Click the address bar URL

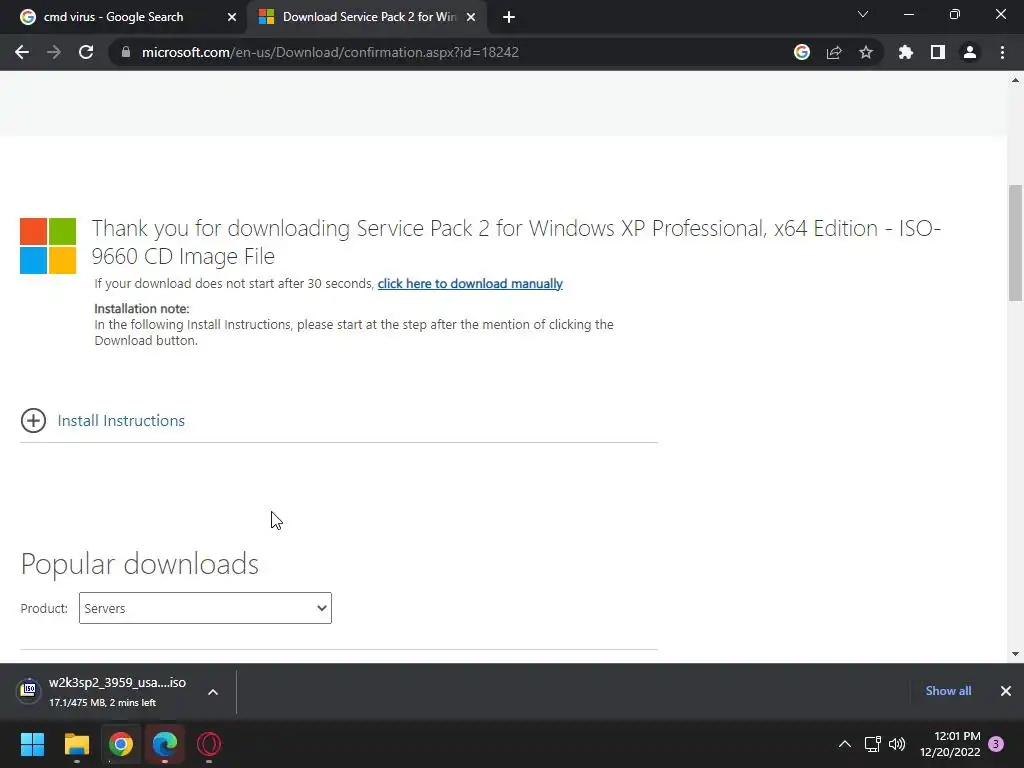click(330, 52)
